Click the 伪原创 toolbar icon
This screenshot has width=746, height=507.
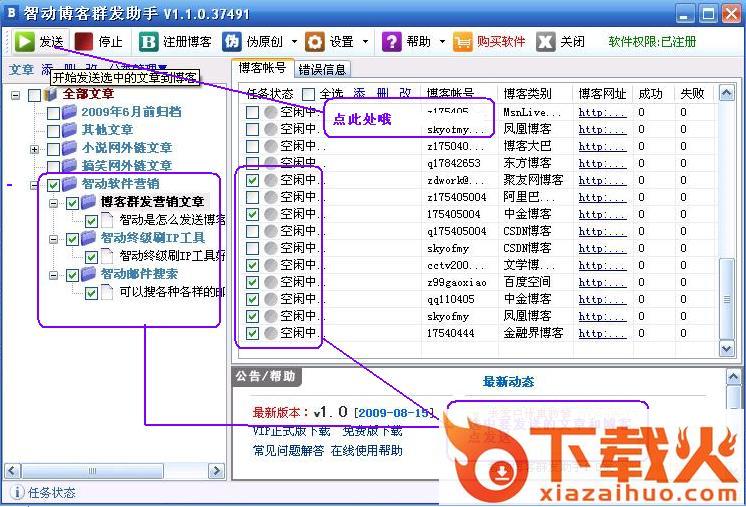(232, 42)
